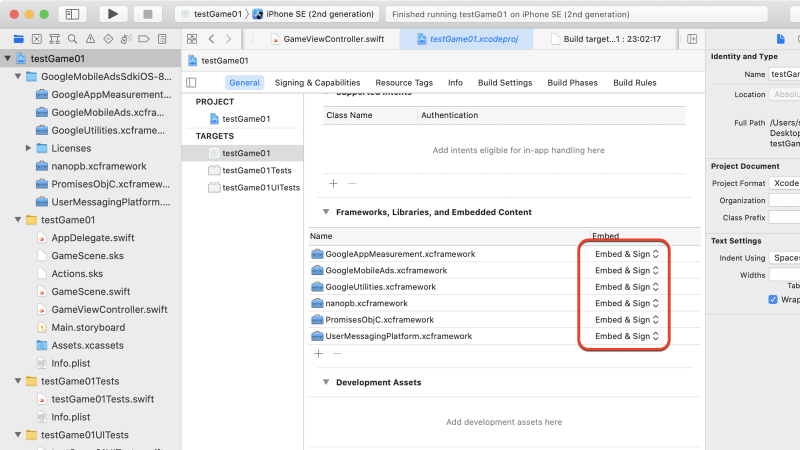Go back using the left chevron
The height and width of the screenshot is (450, 800).
[212, 39]
